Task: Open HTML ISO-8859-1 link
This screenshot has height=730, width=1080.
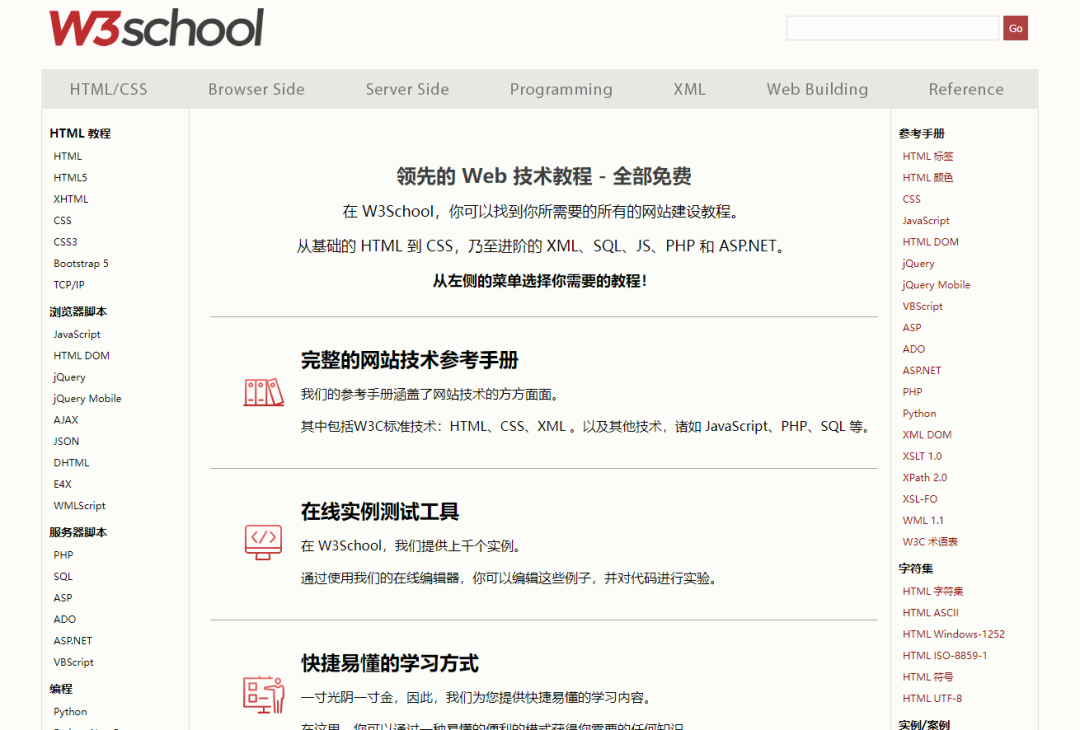Action: [944, 656]
